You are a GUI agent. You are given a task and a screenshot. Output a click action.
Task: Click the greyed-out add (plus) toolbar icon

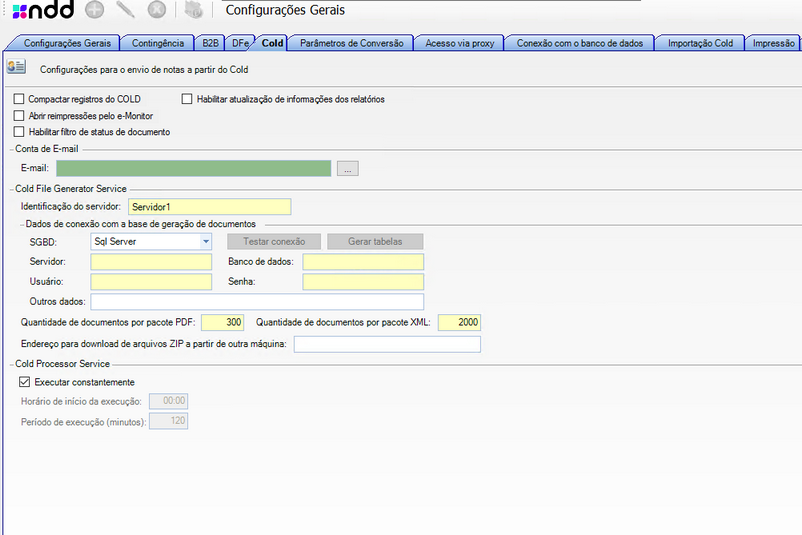click(94, 11)
